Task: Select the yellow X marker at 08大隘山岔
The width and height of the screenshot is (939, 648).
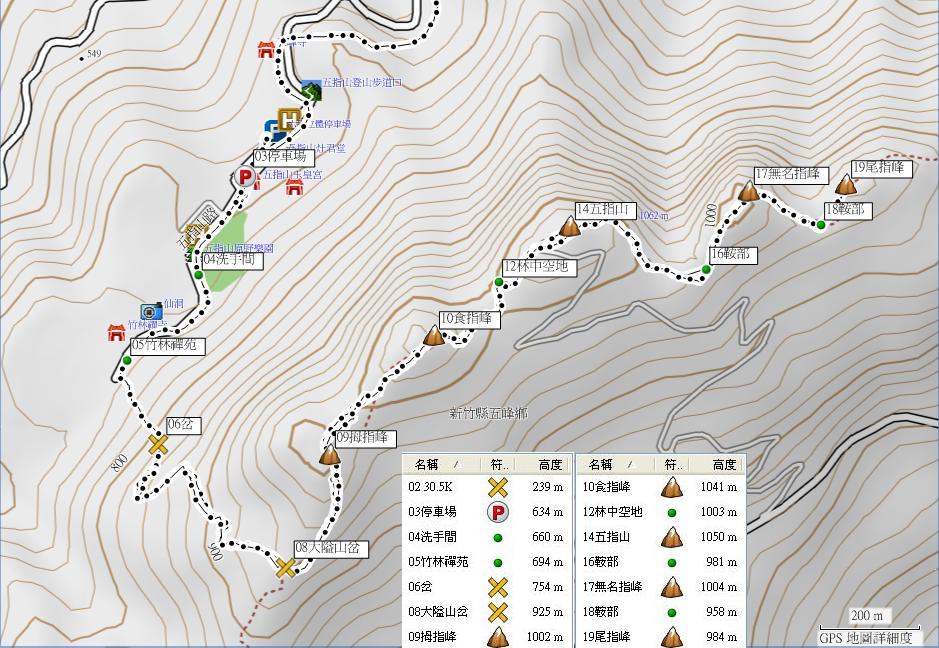Action: pos(286,568)
